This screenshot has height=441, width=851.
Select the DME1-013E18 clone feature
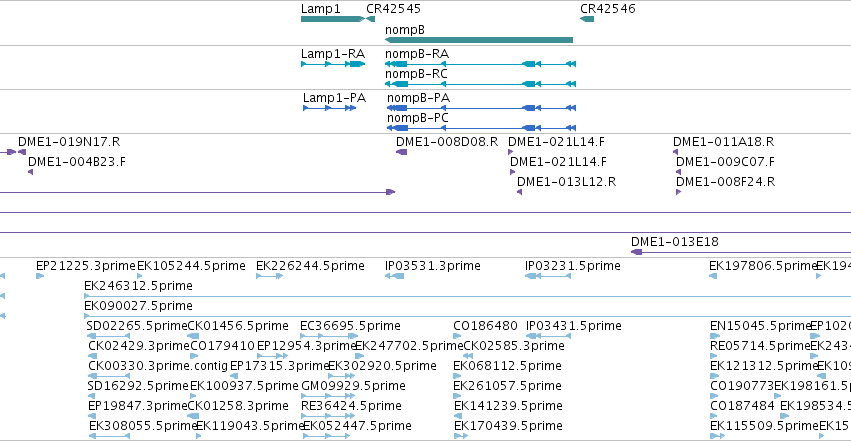coord(741,252)
